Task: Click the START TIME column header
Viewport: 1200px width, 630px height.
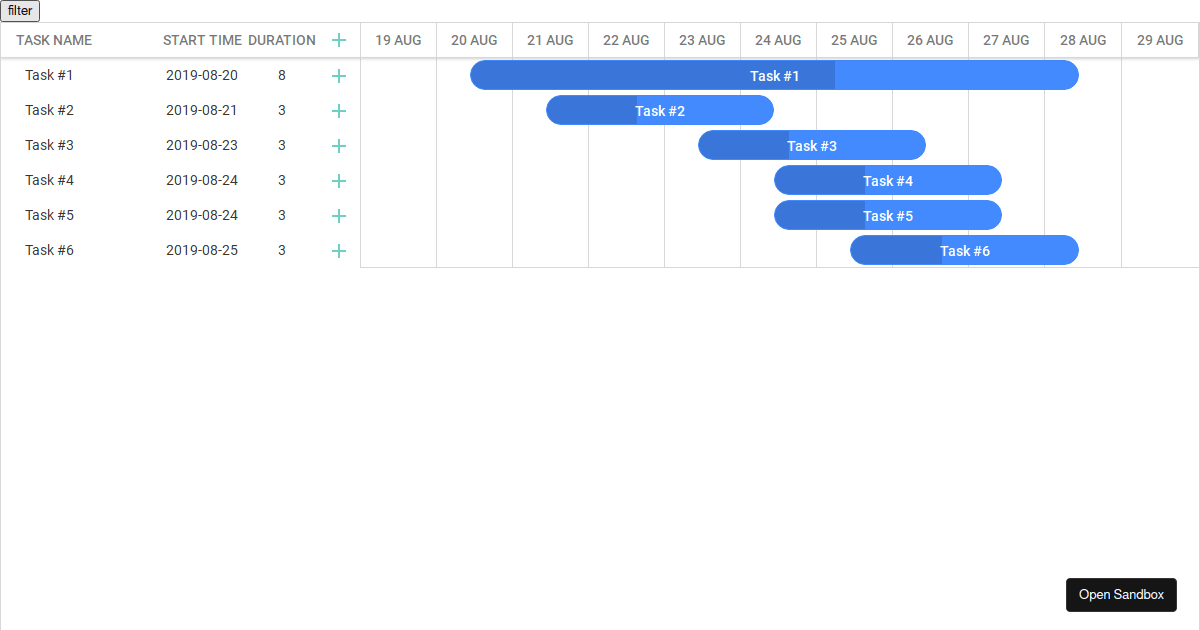Action: tap(201, 40)
